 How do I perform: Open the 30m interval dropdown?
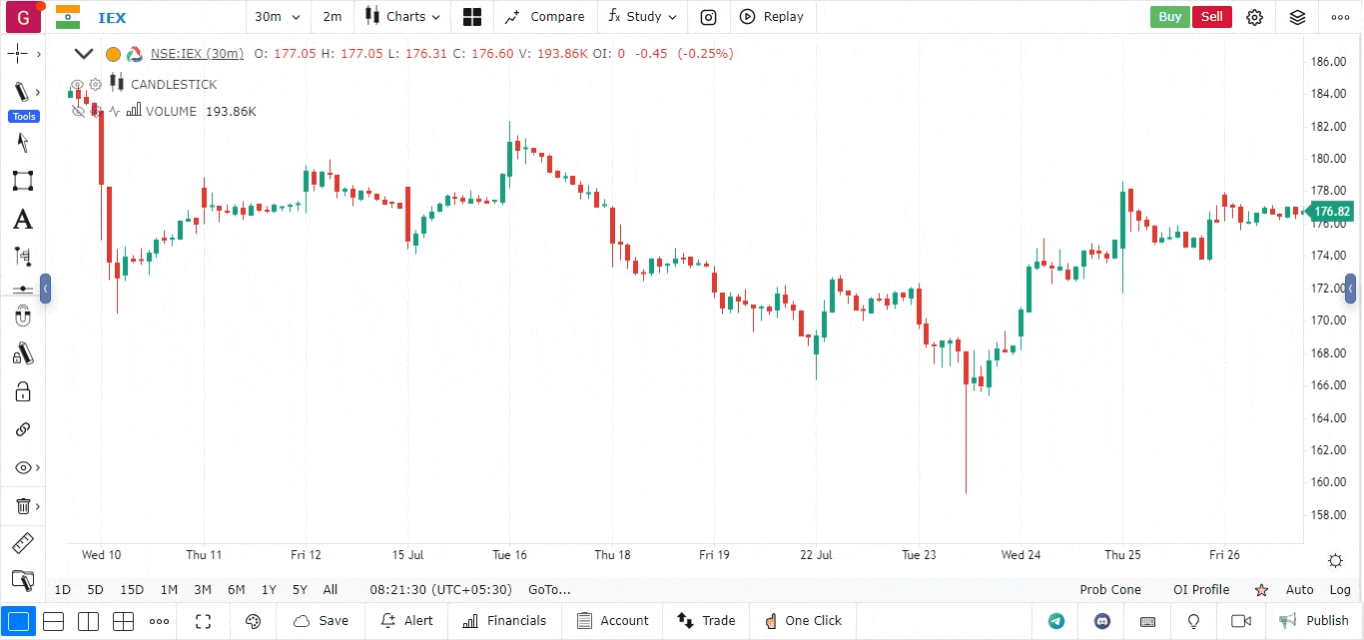277,17
